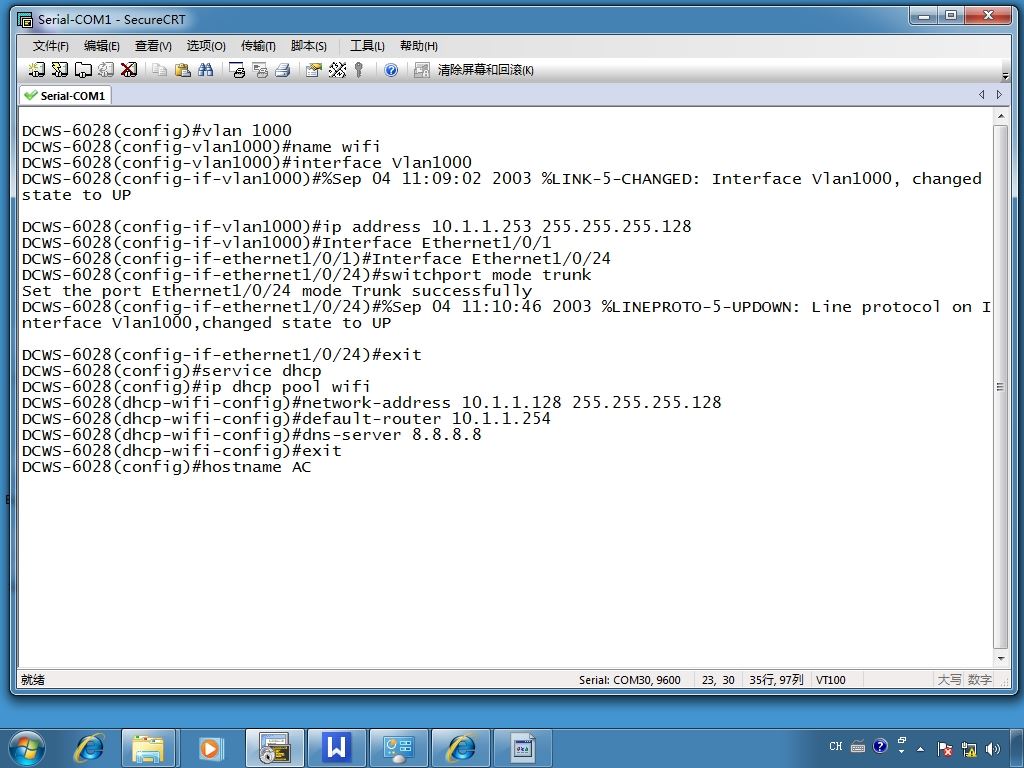1024x768 pixels.
Task: Click 'Set the port Ethernet1/0/24 mode Trunk successfully'
Action: 277,291
